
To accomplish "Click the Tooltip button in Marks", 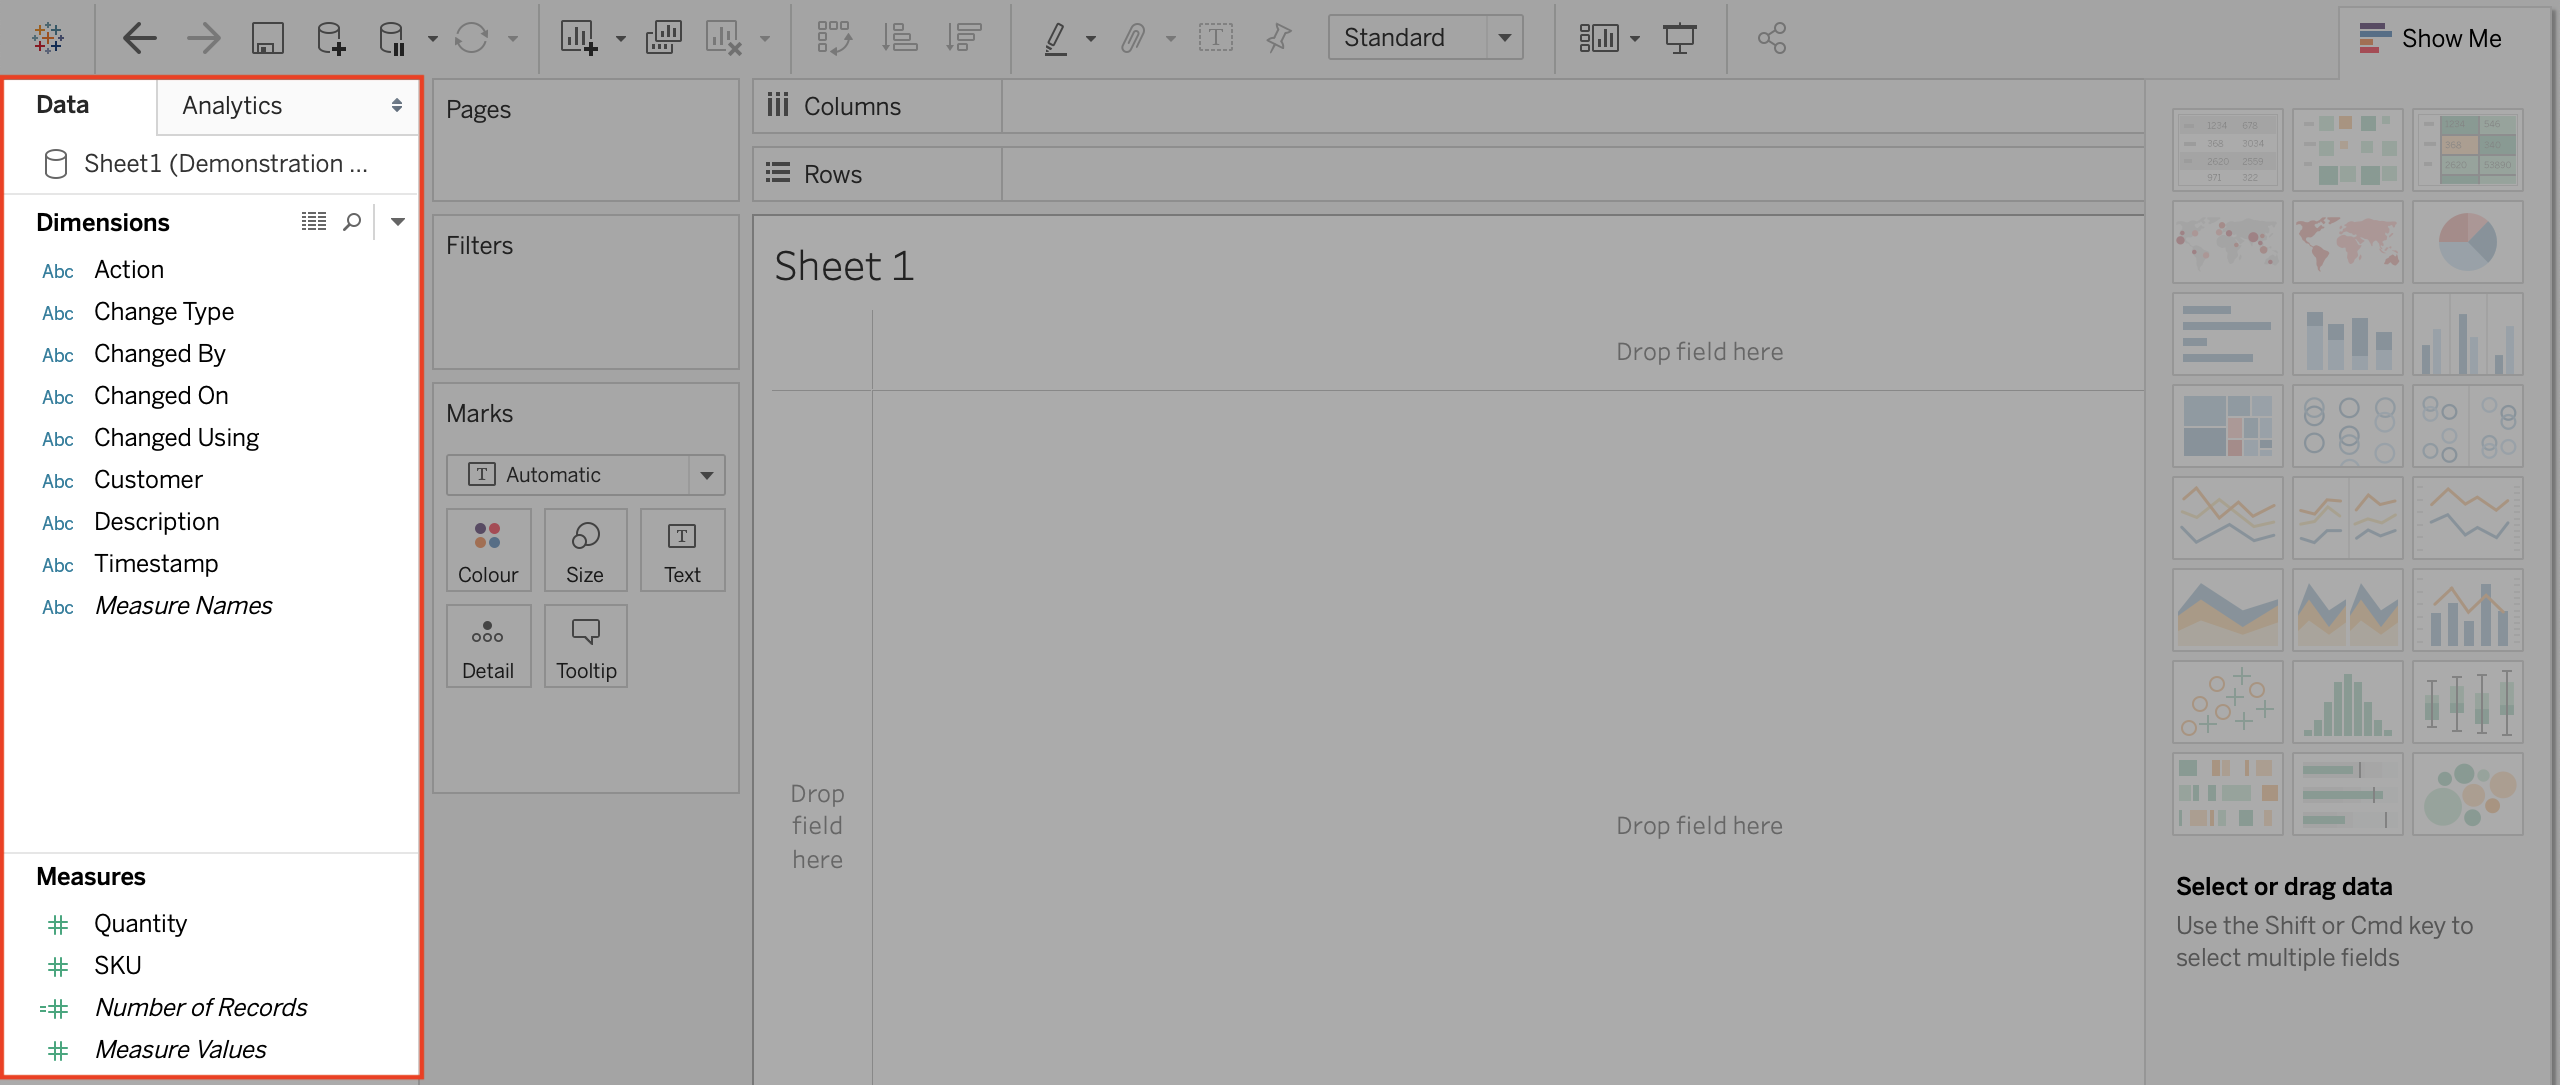I will 586,647.
